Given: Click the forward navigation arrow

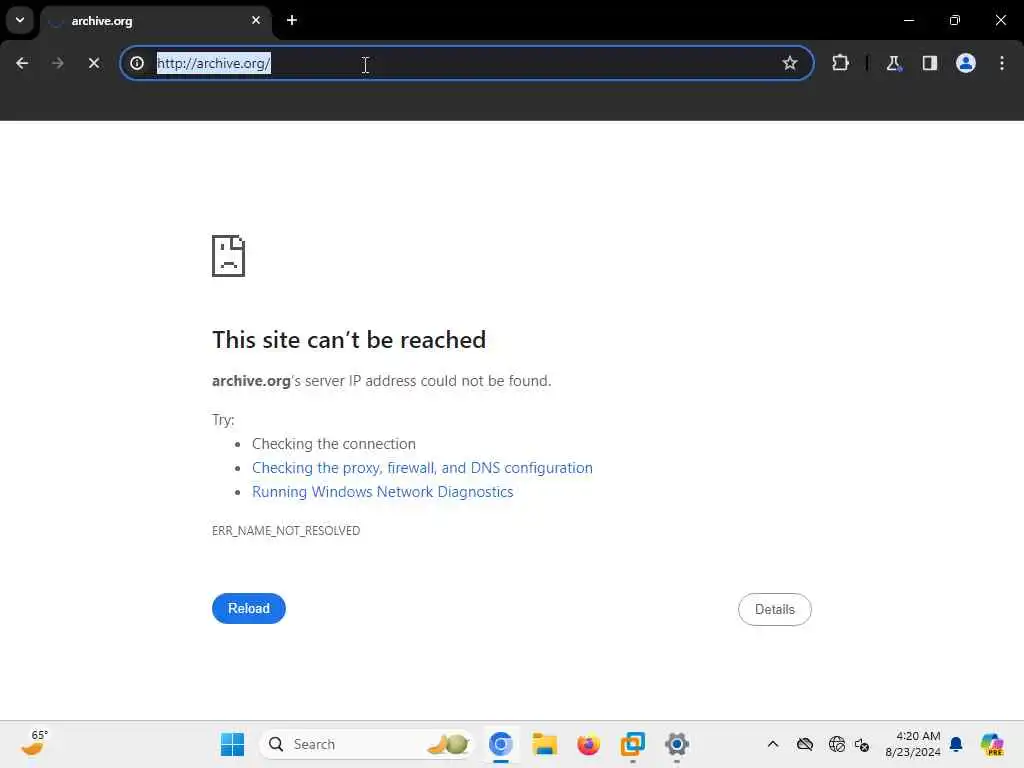Looking at the screenshot, I should click(58, 63).
